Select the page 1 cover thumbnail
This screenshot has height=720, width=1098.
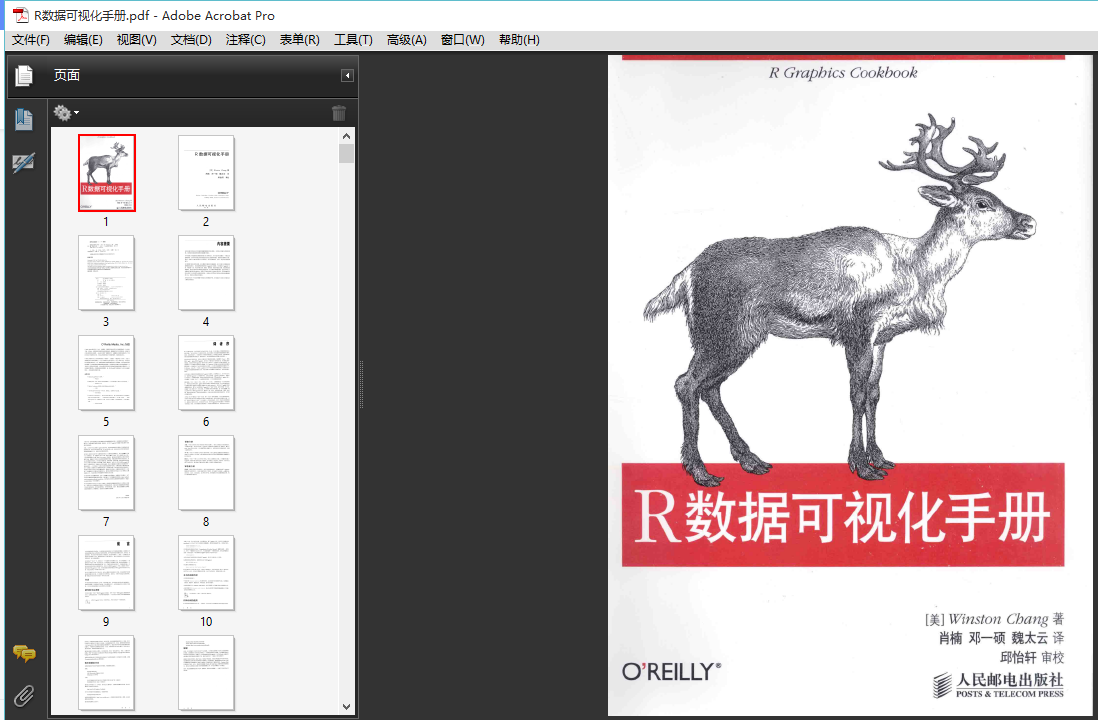coord(106,173)
